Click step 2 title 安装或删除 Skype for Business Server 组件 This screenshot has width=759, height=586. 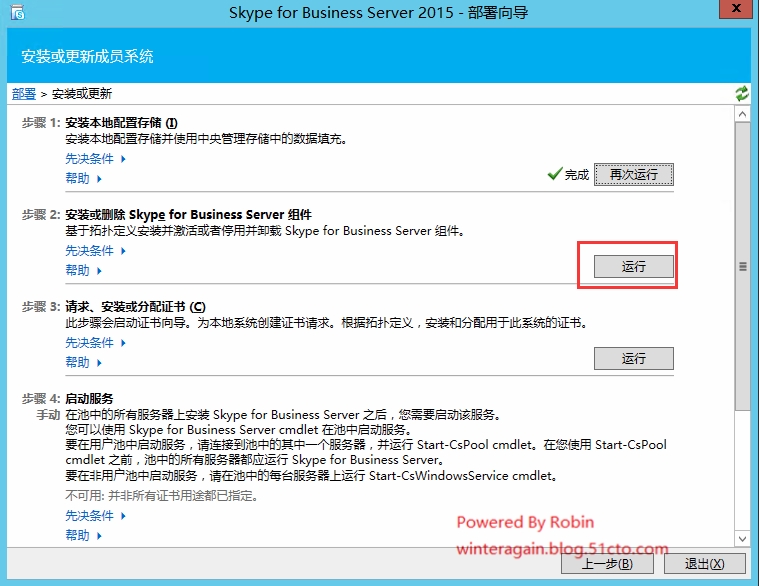188,215
